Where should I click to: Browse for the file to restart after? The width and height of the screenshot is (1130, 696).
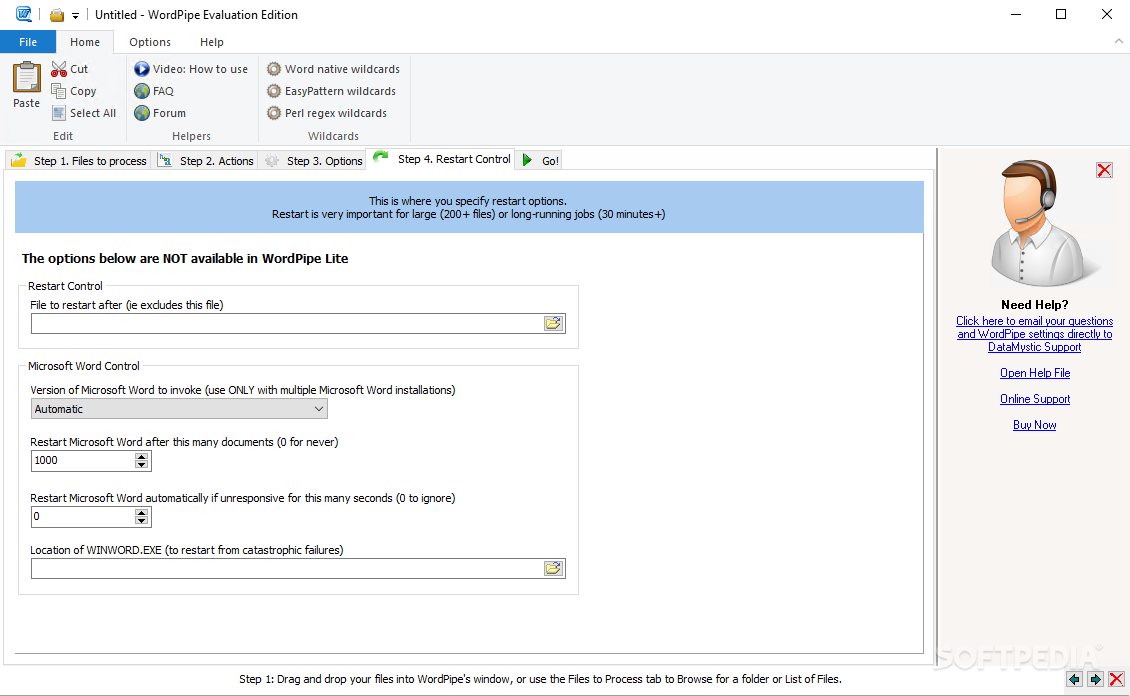click(x=553, y=324)
